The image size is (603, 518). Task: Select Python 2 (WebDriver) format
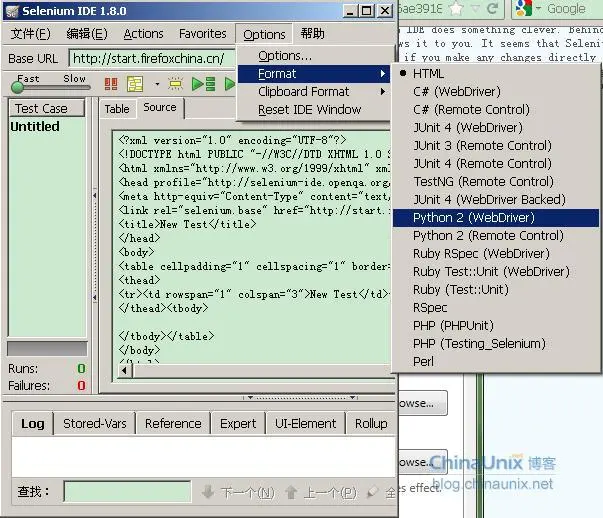click(496, 218)
